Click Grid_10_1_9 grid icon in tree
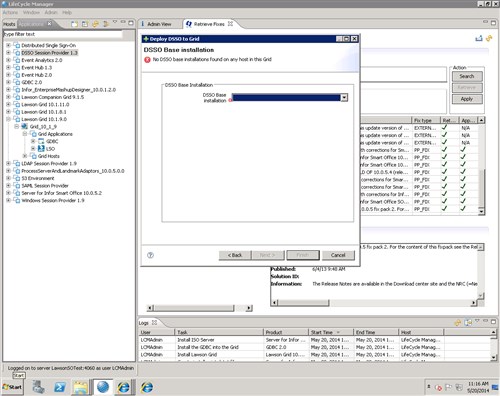The image size is (500, 396). coord(24,126)
